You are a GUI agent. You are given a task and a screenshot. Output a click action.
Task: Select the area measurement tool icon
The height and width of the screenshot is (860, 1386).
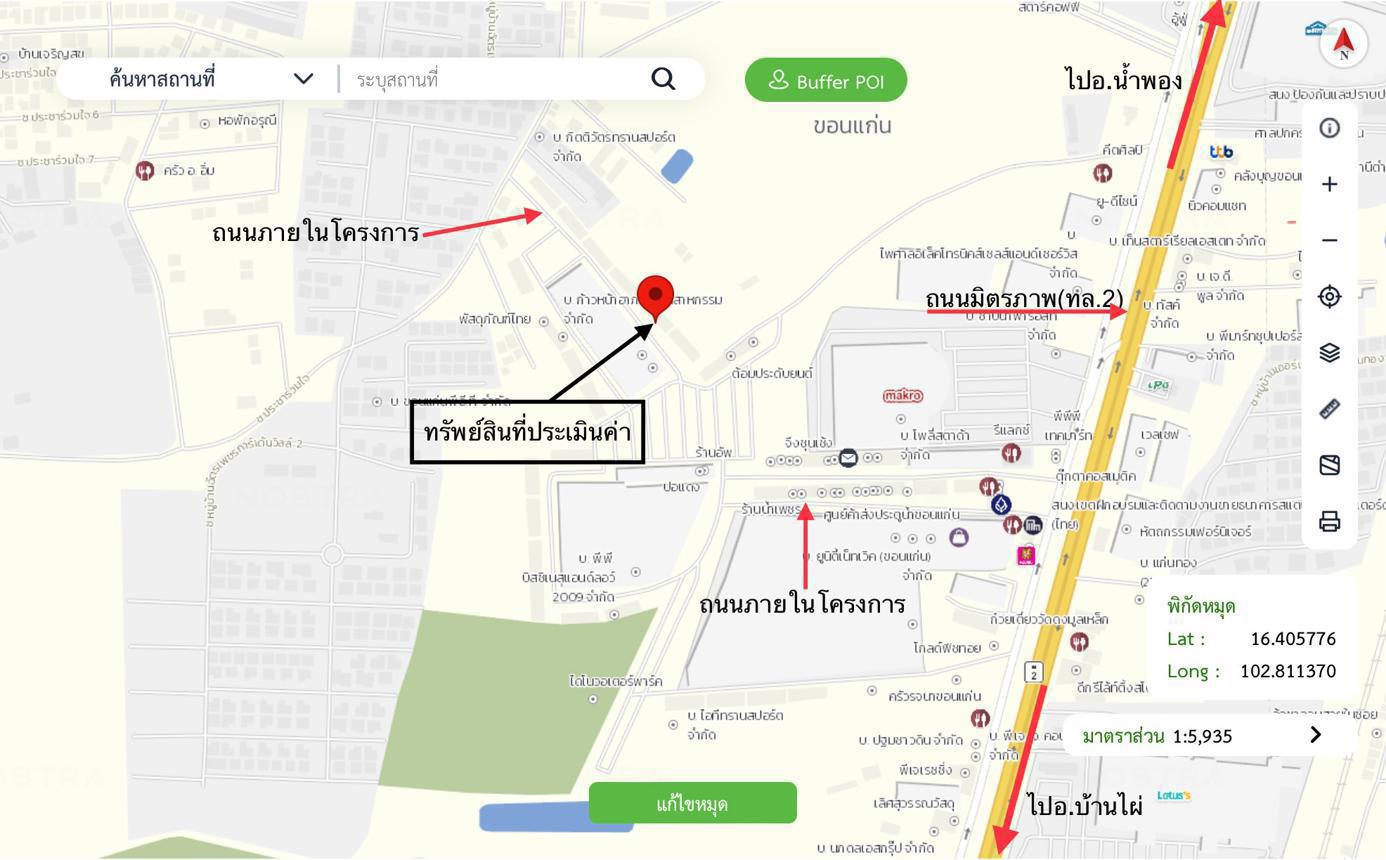(x=1329, y=465)
